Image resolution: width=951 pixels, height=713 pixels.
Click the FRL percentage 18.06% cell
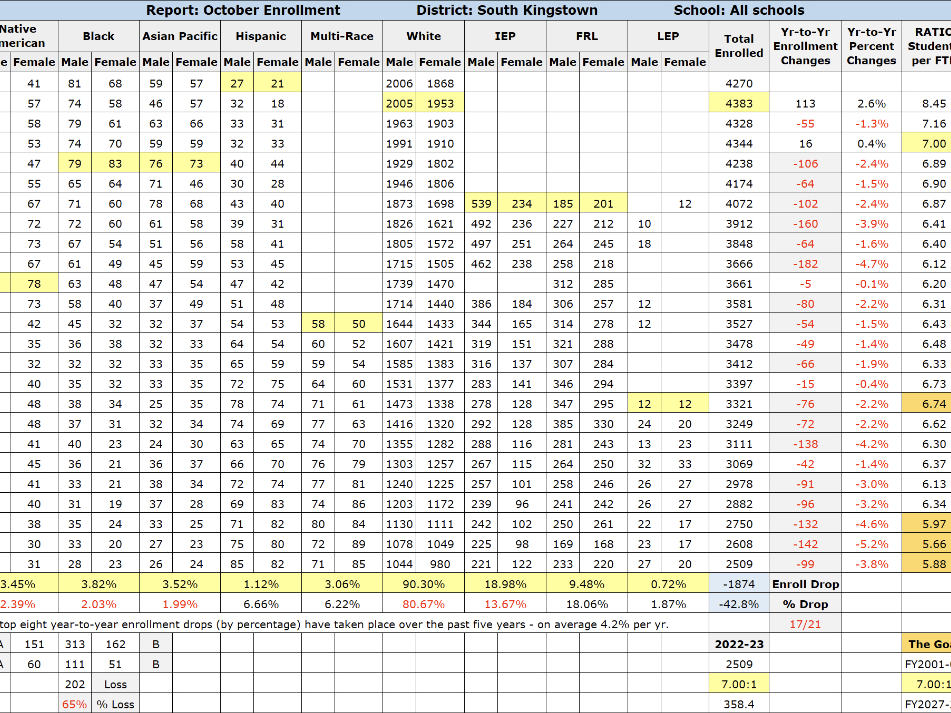click(x=586, y=604)
